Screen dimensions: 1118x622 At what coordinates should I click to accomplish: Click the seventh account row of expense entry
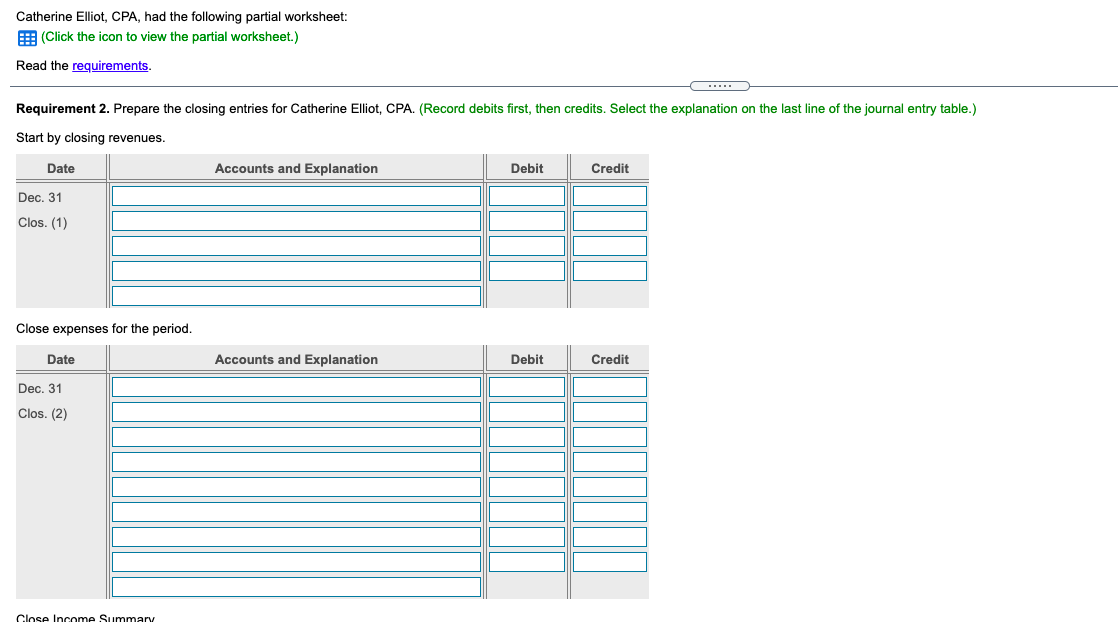click(x=296, y=536)
